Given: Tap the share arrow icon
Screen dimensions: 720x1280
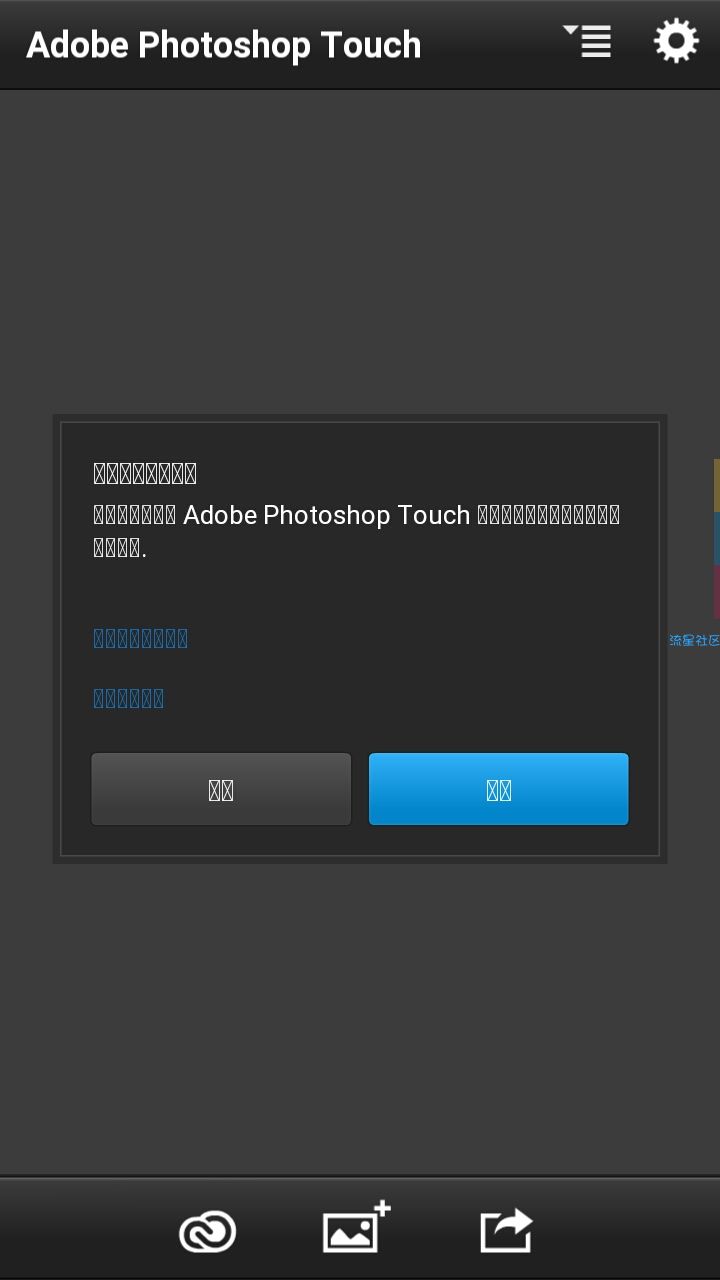Looking at the screenshot, I should pyautogui.click(x=506, y=1230).
